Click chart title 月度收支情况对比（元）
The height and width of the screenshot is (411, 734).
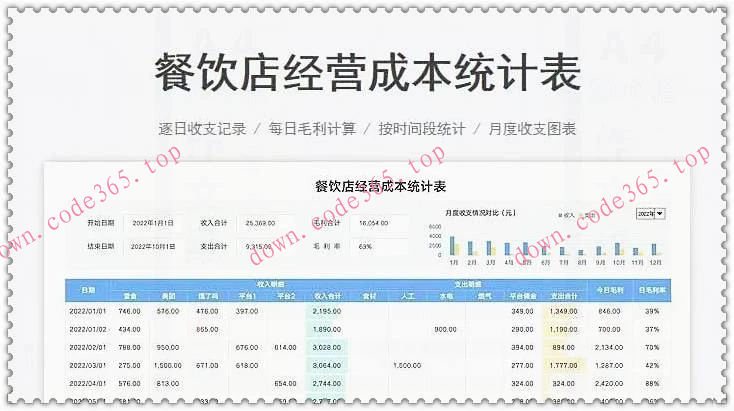480,213
